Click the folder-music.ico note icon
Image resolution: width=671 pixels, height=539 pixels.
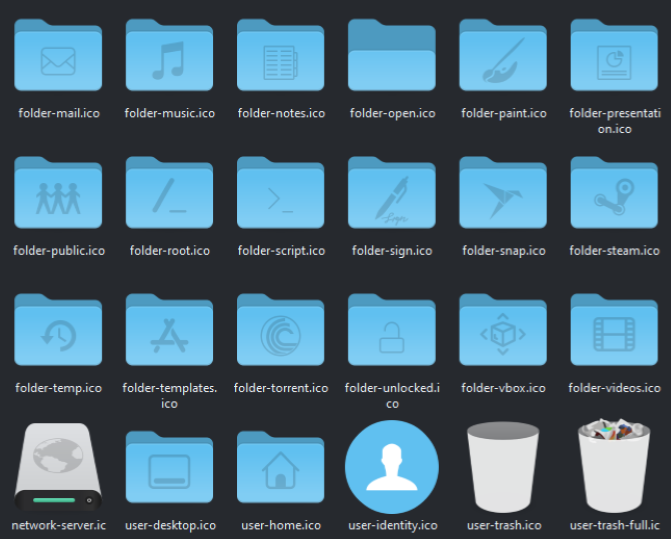tap(169, 58)
